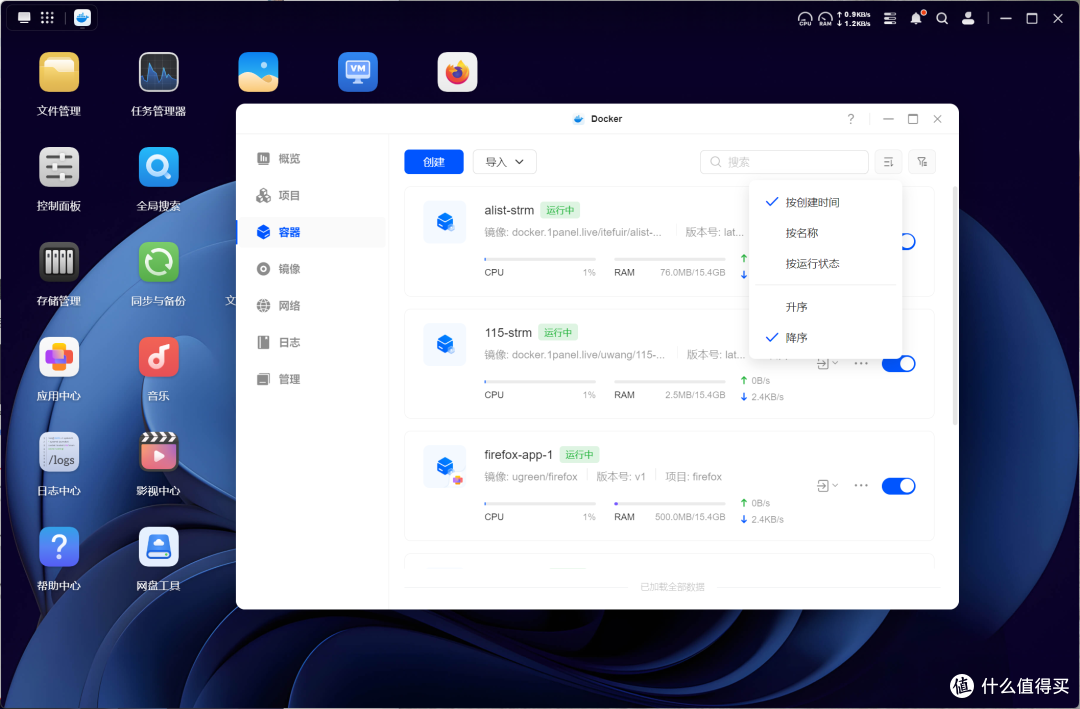Open the alist-strm container name

pyautogui.click(x=509, y=210)
